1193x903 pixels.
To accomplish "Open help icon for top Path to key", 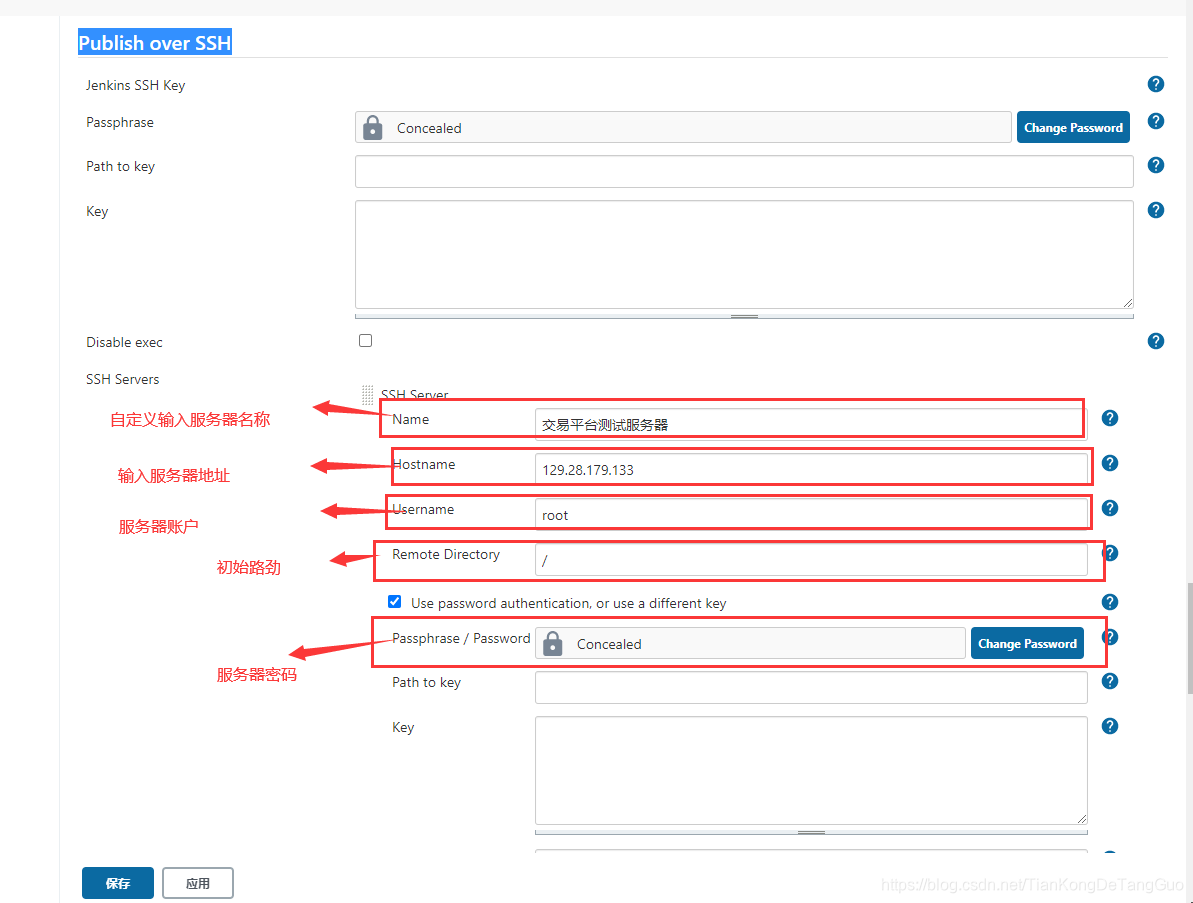I will coord(1155,165).
